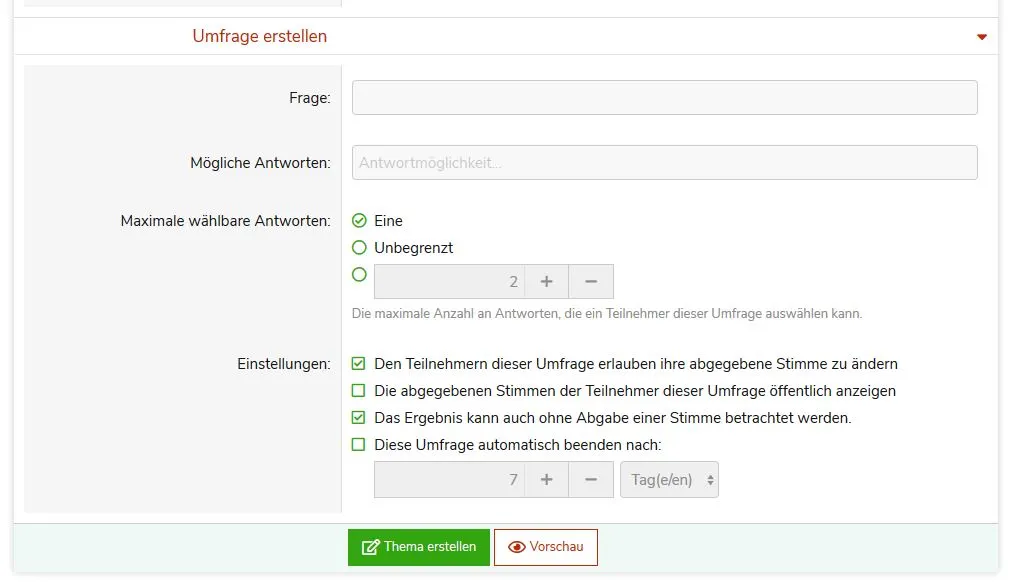This screenshot has width=1018, height=586.
Task: Click into the Frage text field
Action: point(664,98)
